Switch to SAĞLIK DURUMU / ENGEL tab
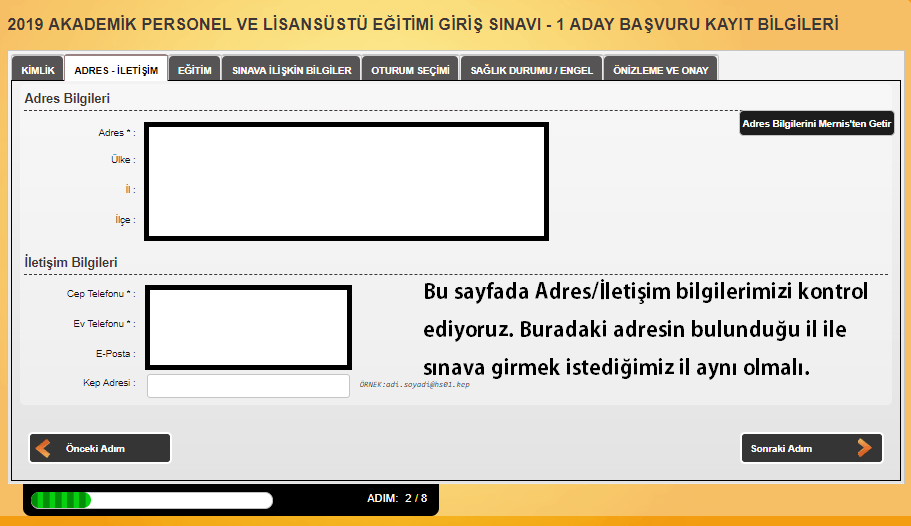 click(532, 70)
